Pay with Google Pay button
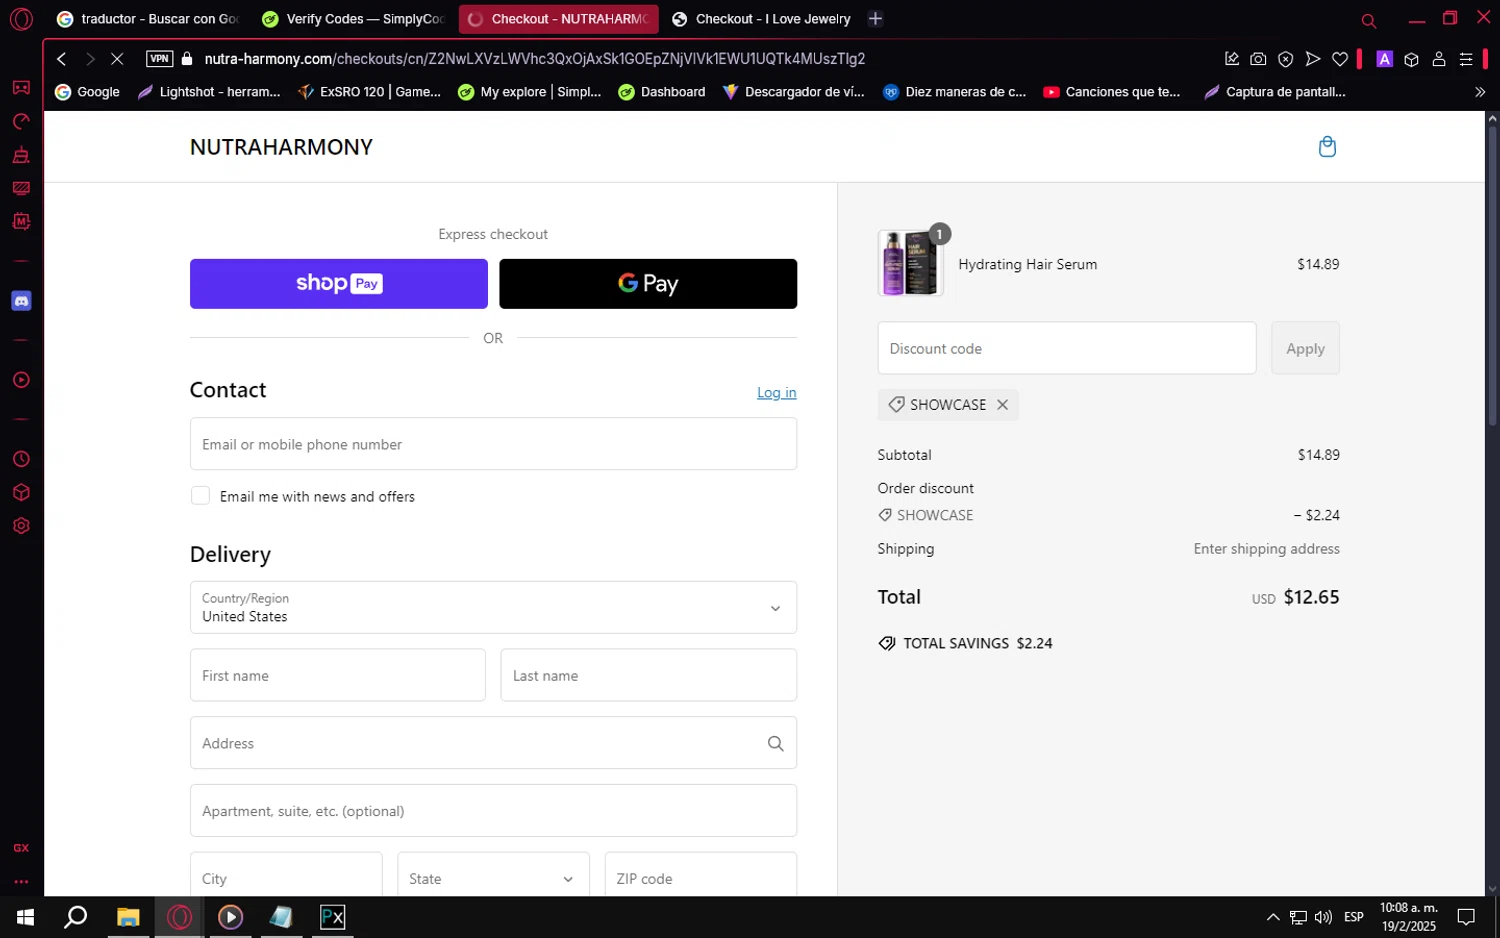 click(648, 284)
